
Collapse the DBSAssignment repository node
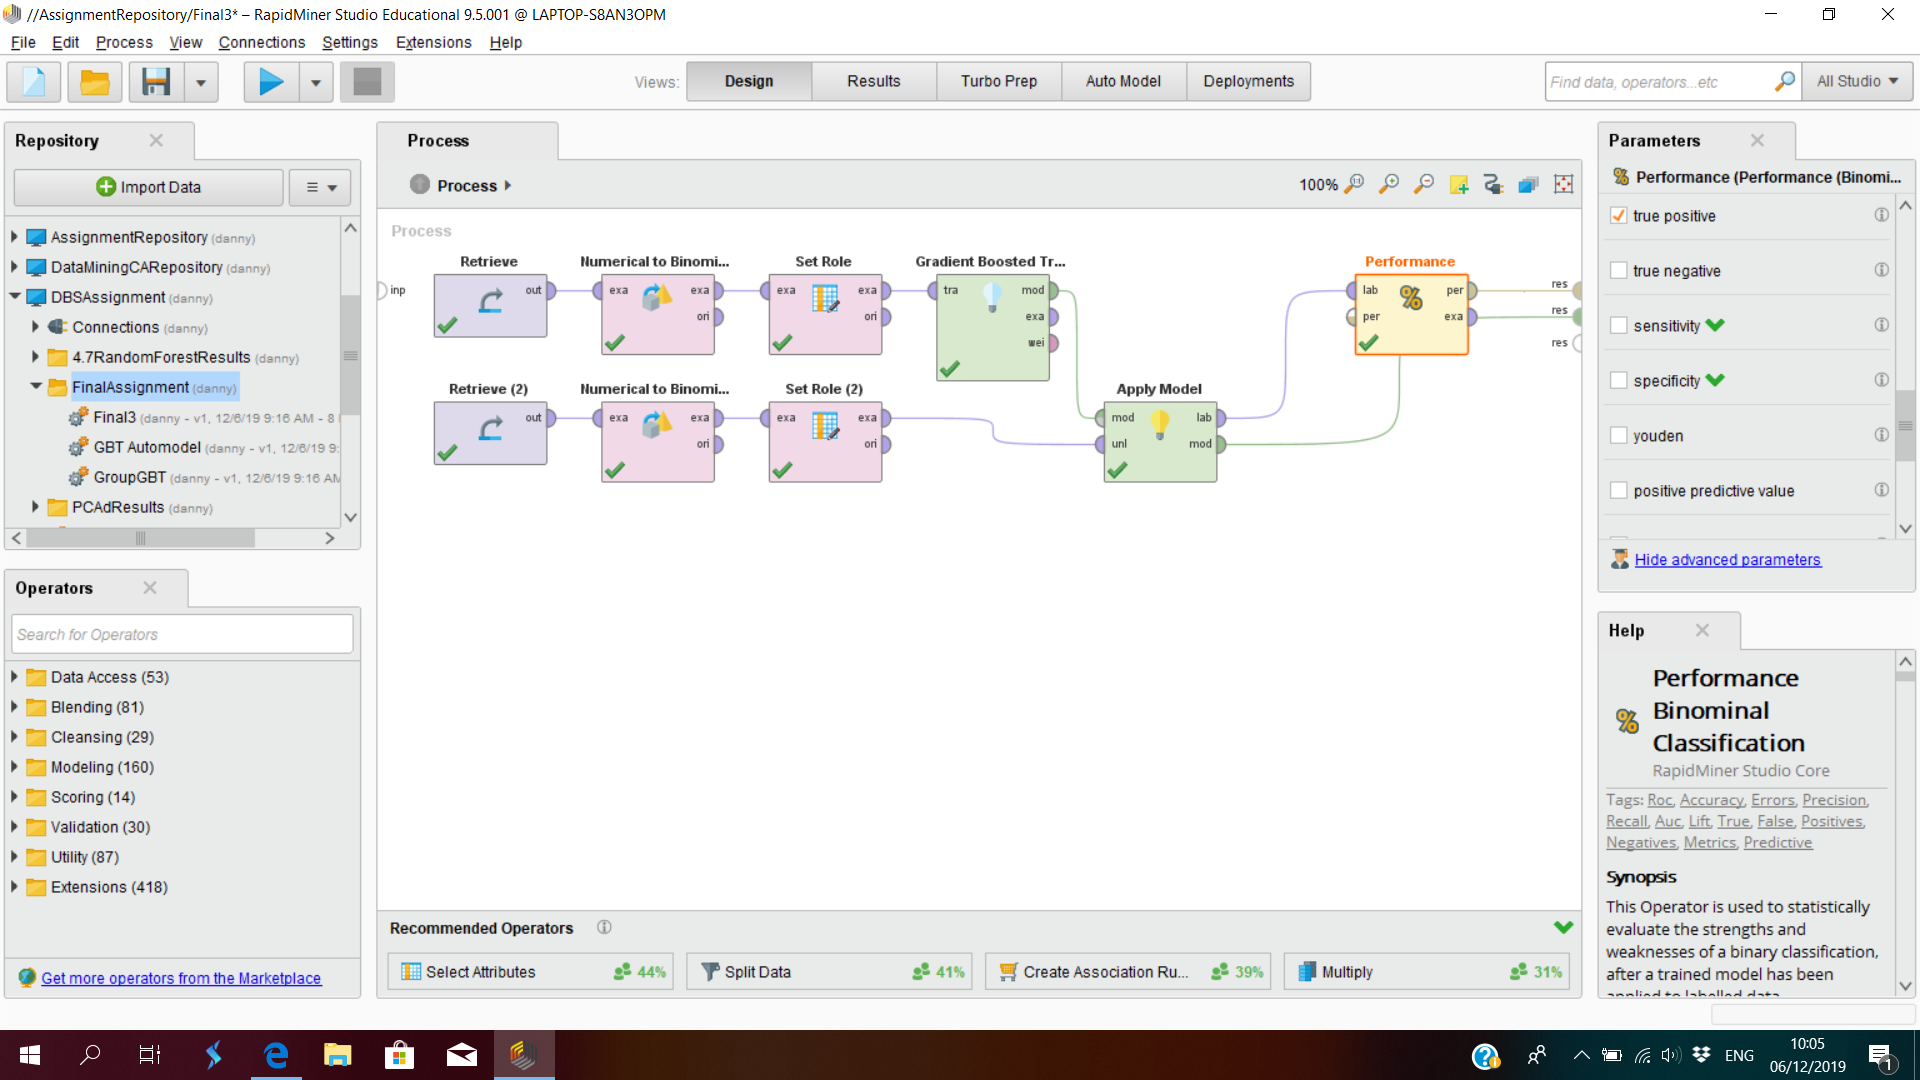click(14, 297)
